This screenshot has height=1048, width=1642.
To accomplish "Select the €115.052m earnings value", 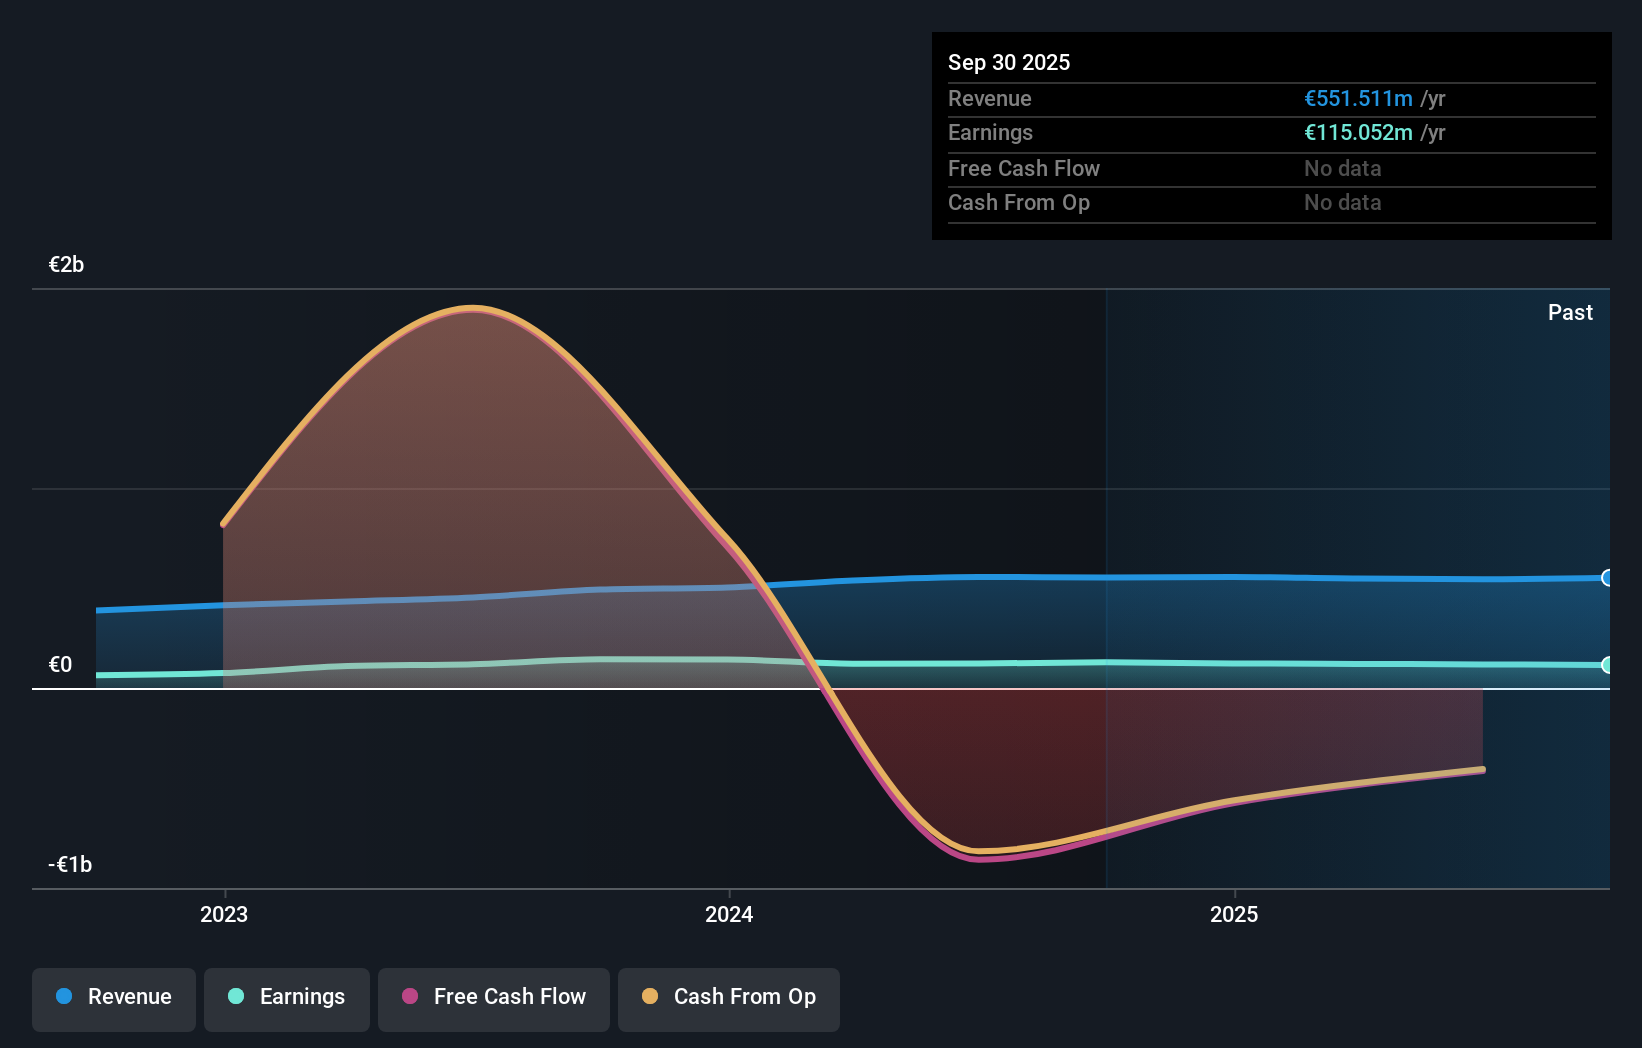I will pos(1360,132).
